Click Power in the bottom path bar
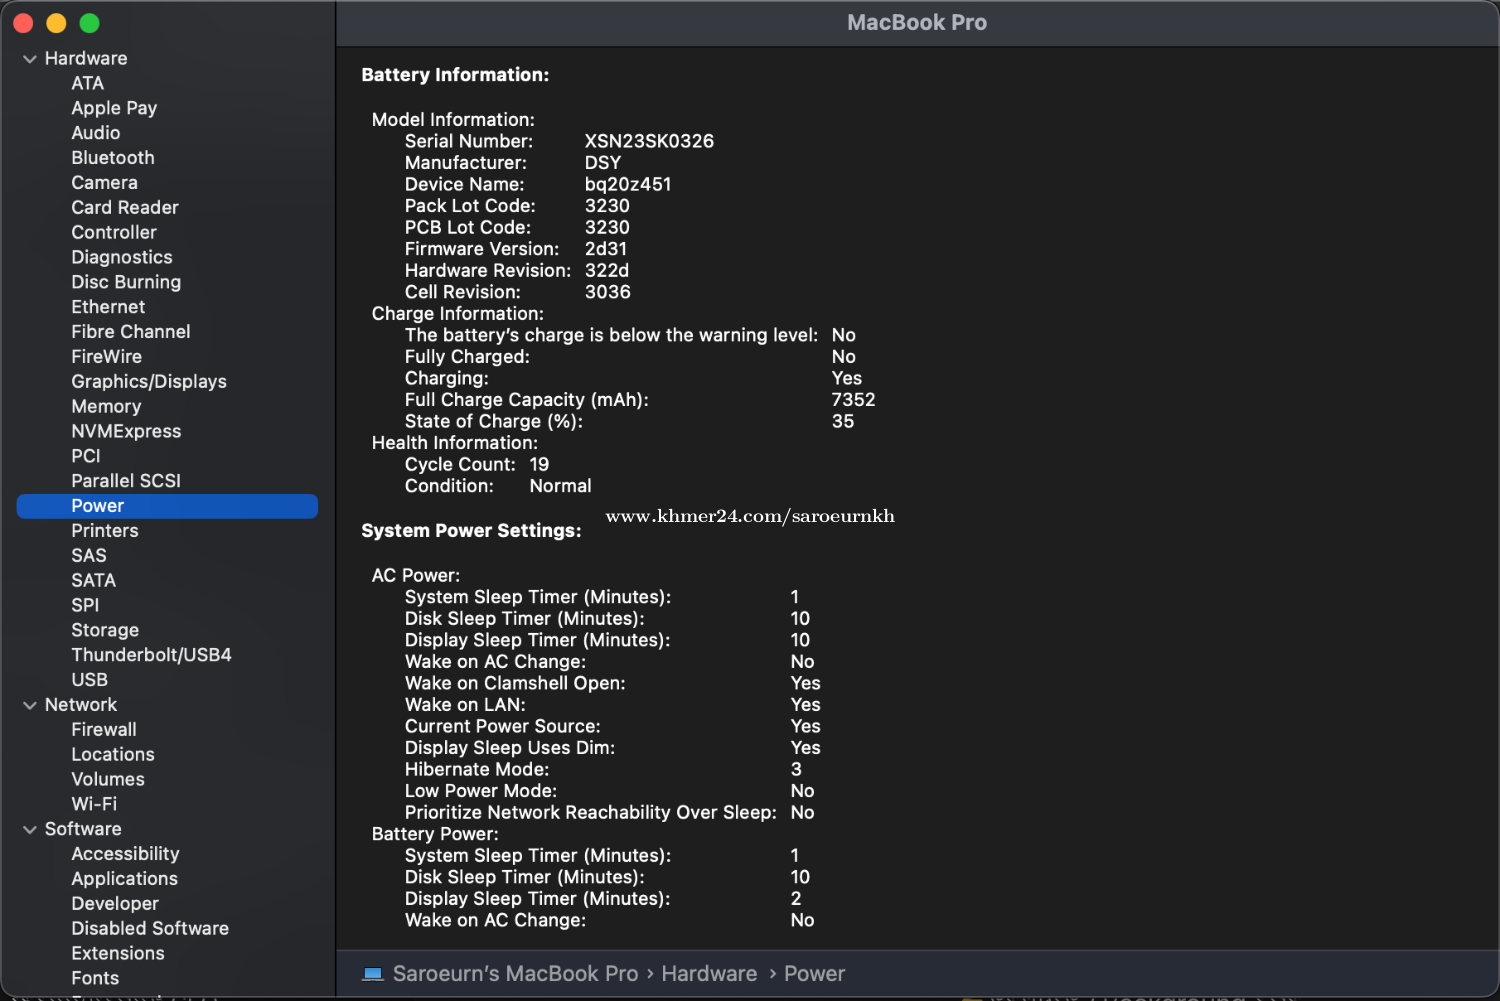 point(814,974)
